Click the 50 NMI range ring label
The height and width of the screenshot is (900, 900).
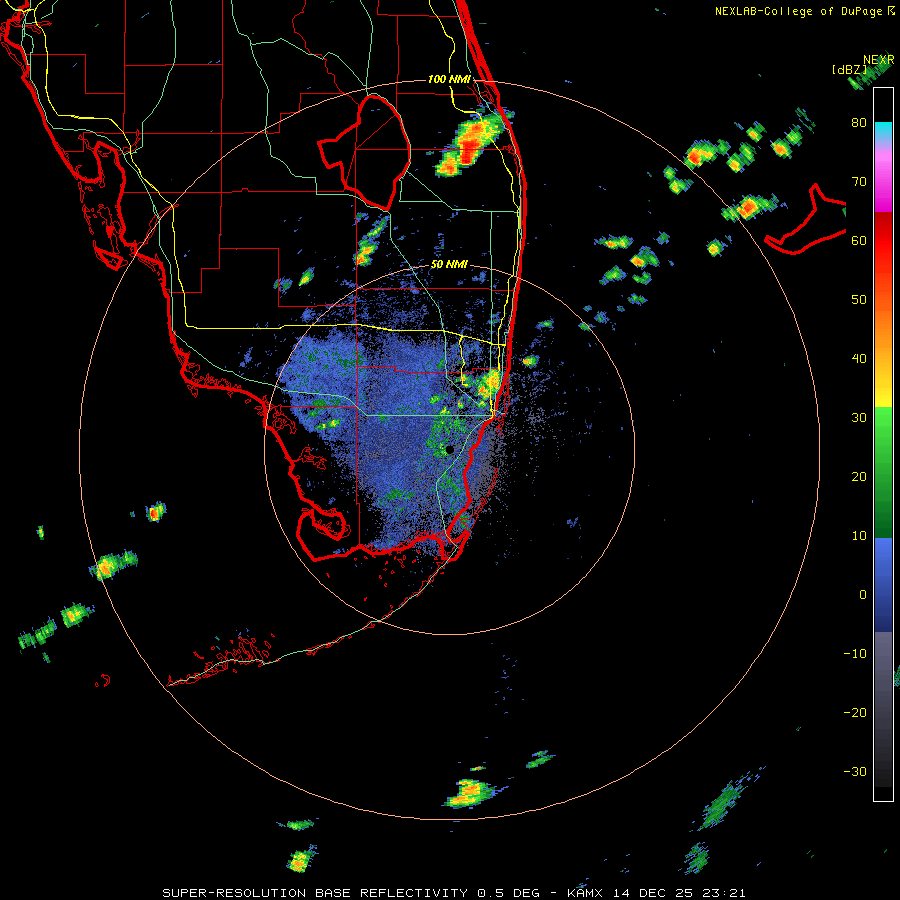[449, 265]
